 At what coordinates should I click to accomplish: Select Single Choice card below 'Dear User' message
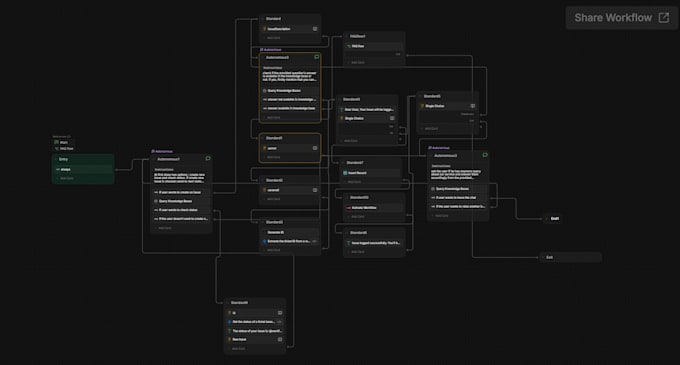367,118
